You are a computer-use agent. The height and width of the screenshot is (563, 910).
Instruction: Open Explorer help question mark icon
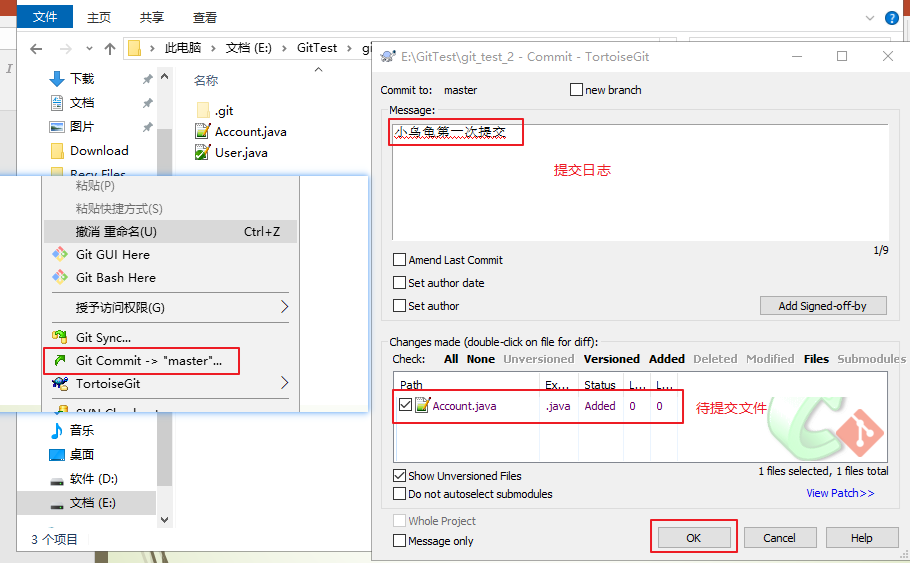click(x=891, y=18)
